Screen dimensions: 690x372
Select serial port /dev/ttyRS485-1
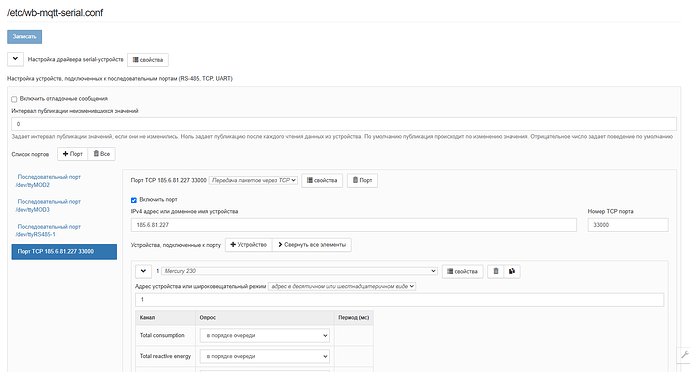(x=48, y=230)
